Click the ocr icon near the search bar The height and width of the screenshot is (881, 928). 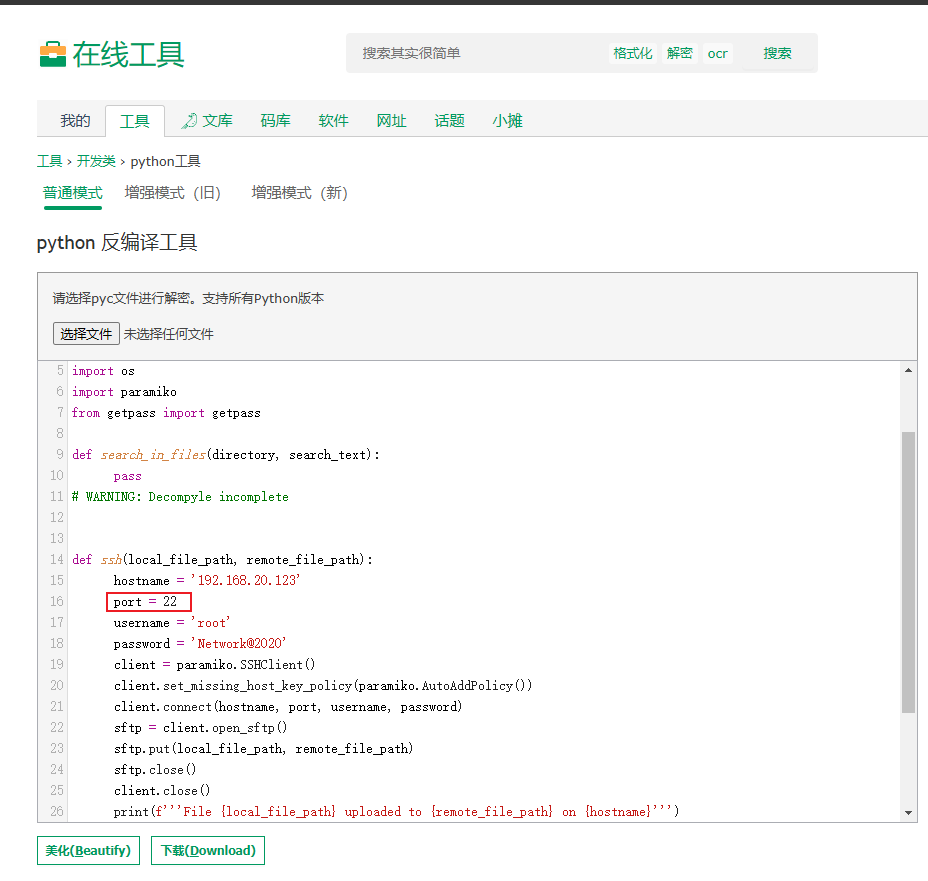(717, 54)
